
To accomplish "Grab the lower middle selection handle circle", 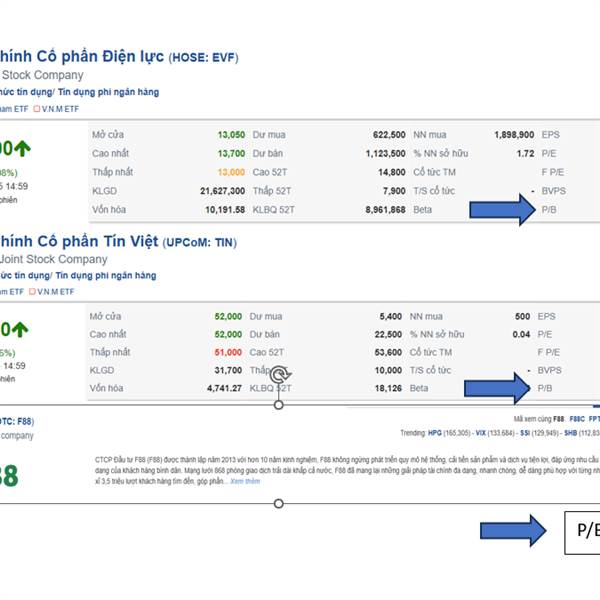I will coord(279,504).
